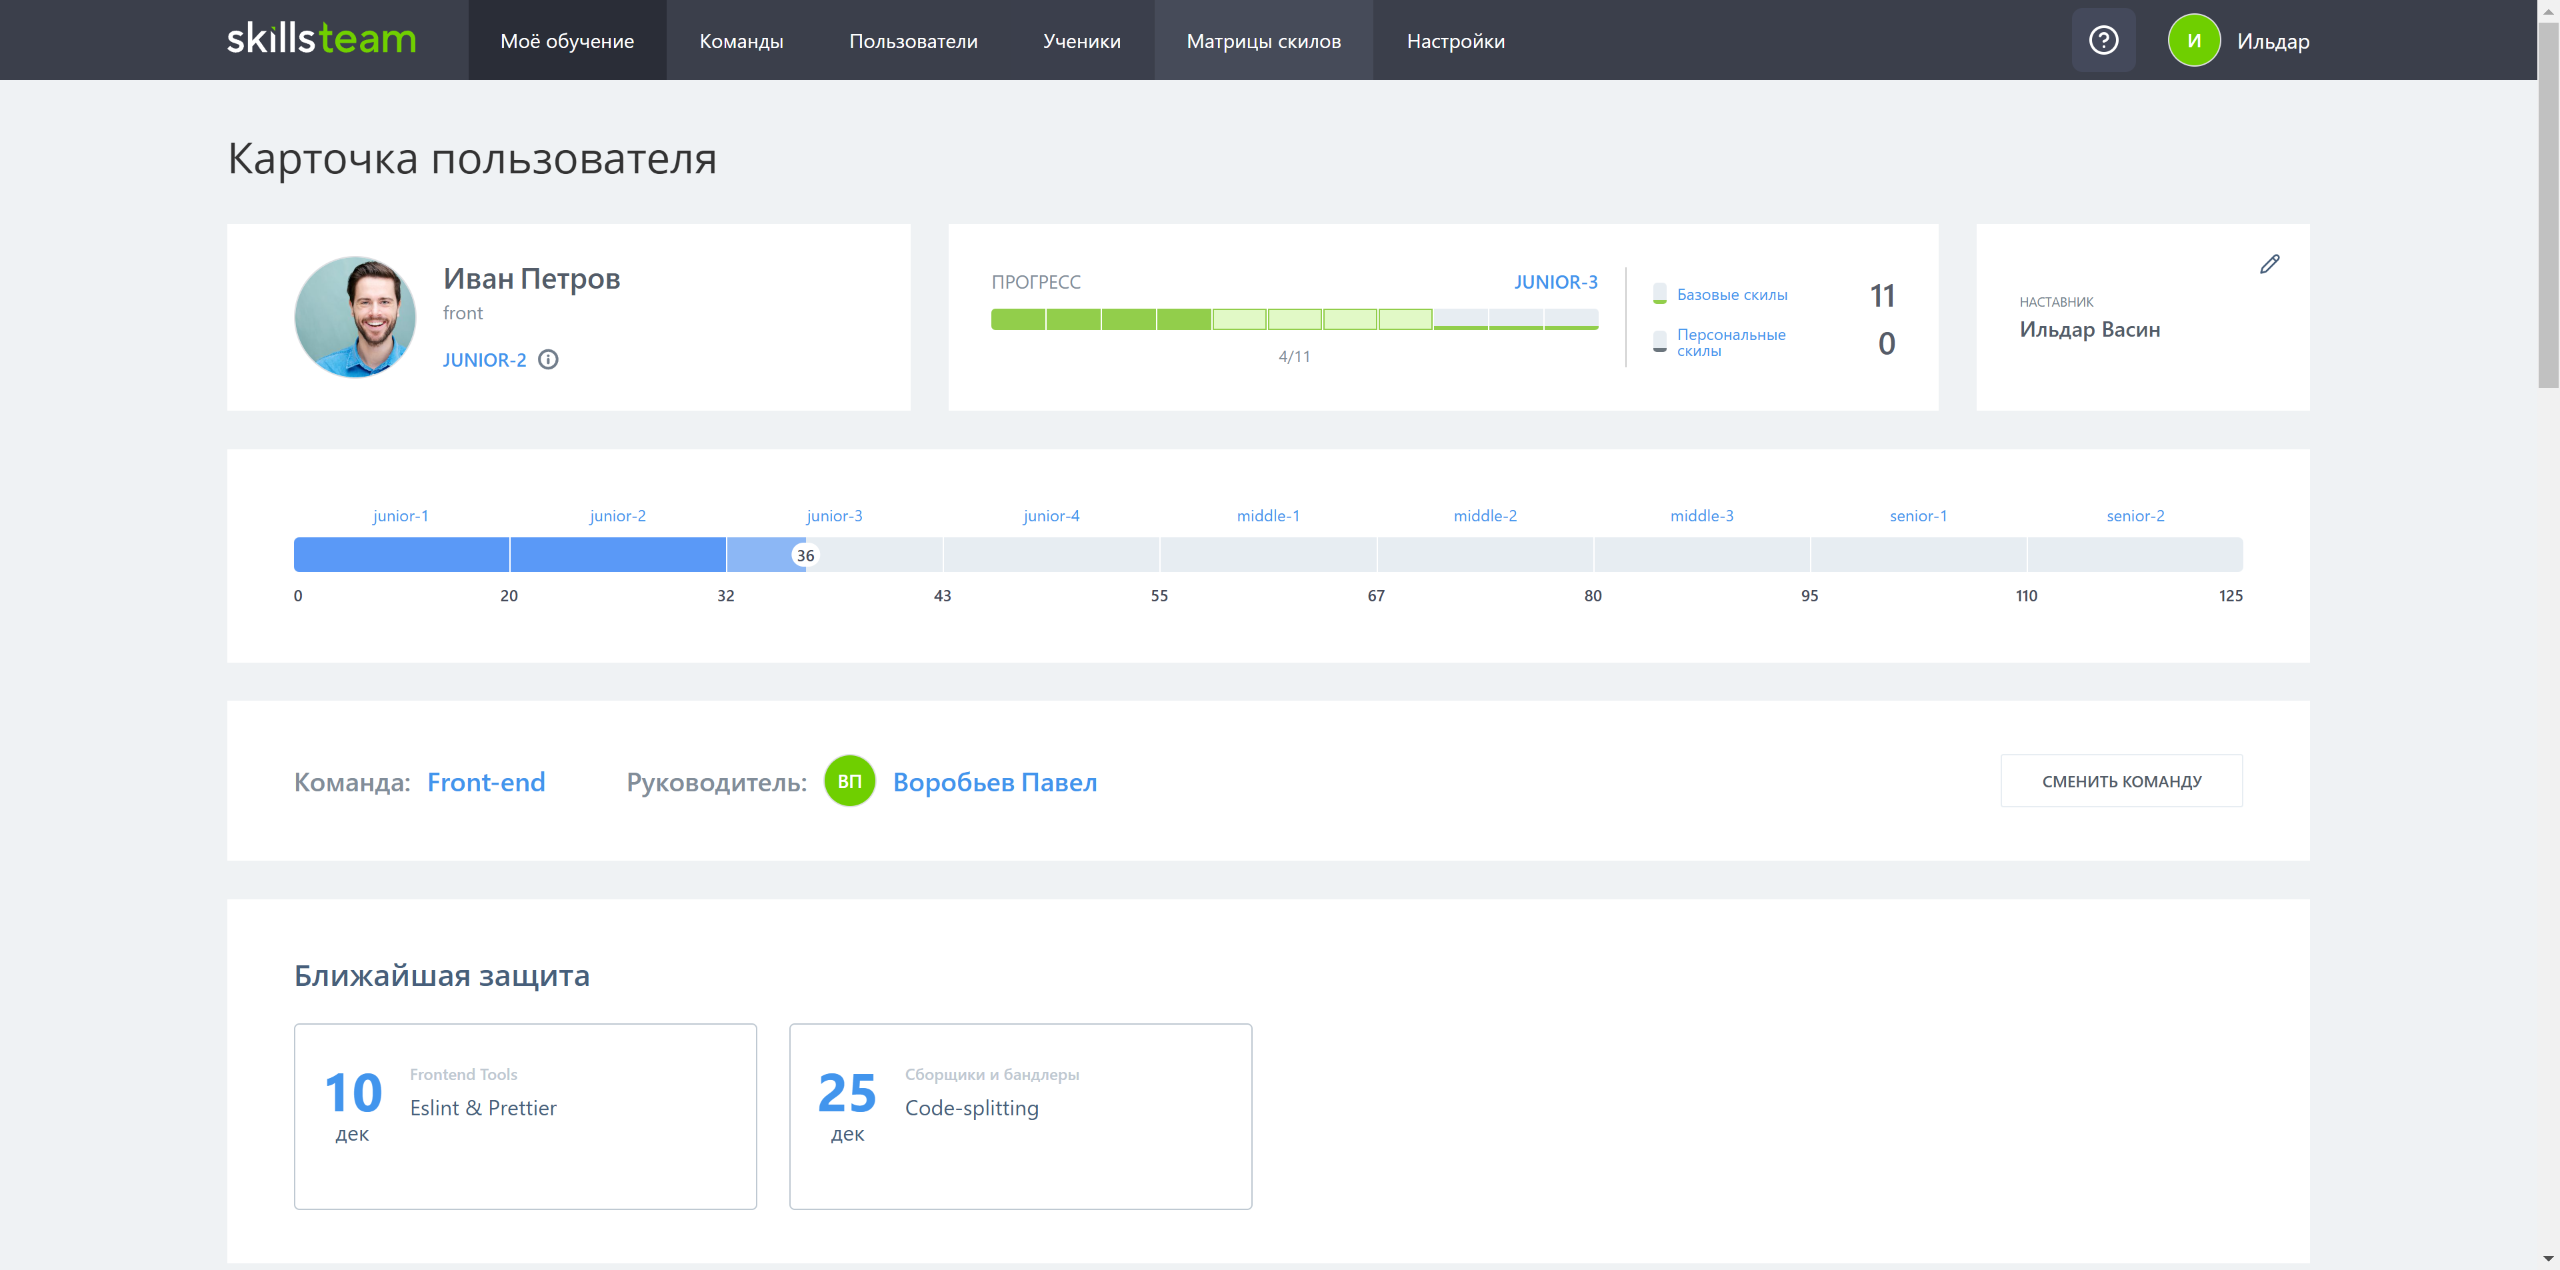This screenshot has height=1270, width=2560.
Task: Click the 36 marker on level bar
Action: click(805, 555)
